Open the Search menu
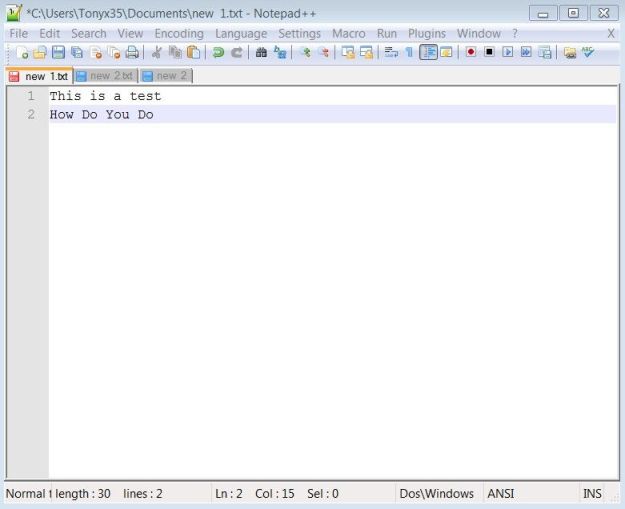The width and height of the screenshot is (625, 509). click(89, 33)
